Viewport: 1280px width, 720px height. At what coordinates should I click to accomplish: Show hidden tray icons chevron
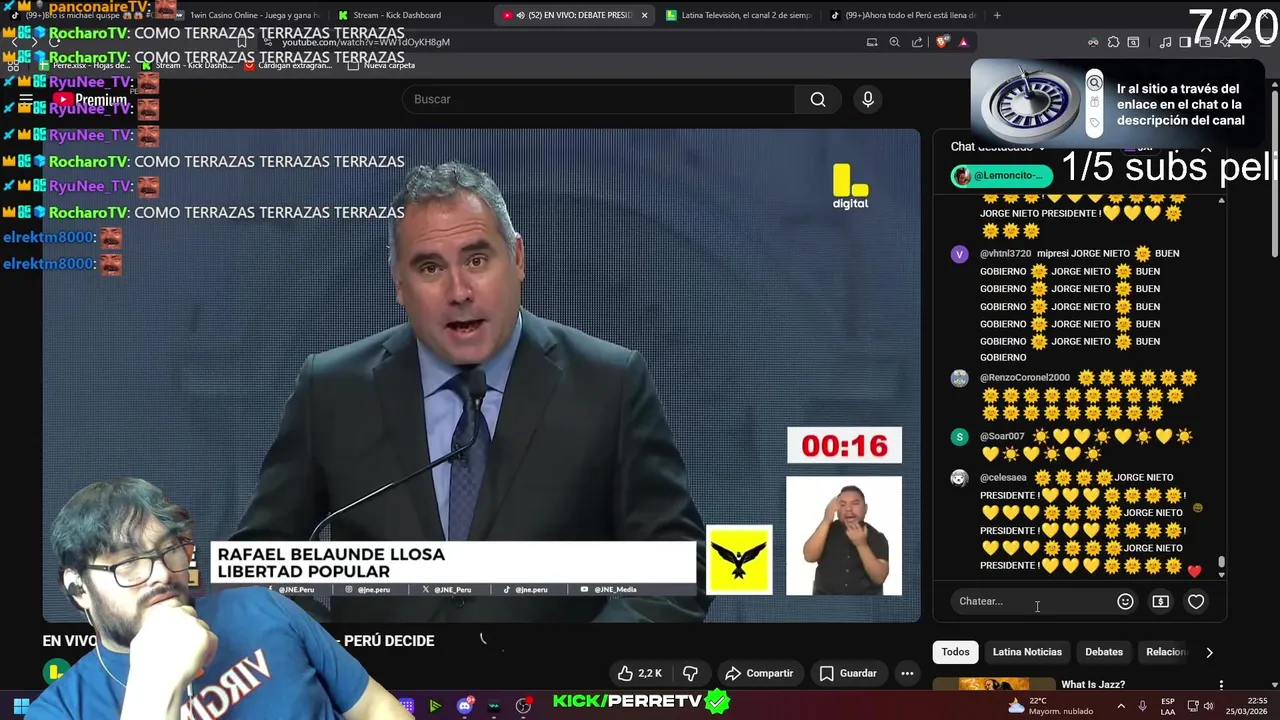pos(1120,706)
